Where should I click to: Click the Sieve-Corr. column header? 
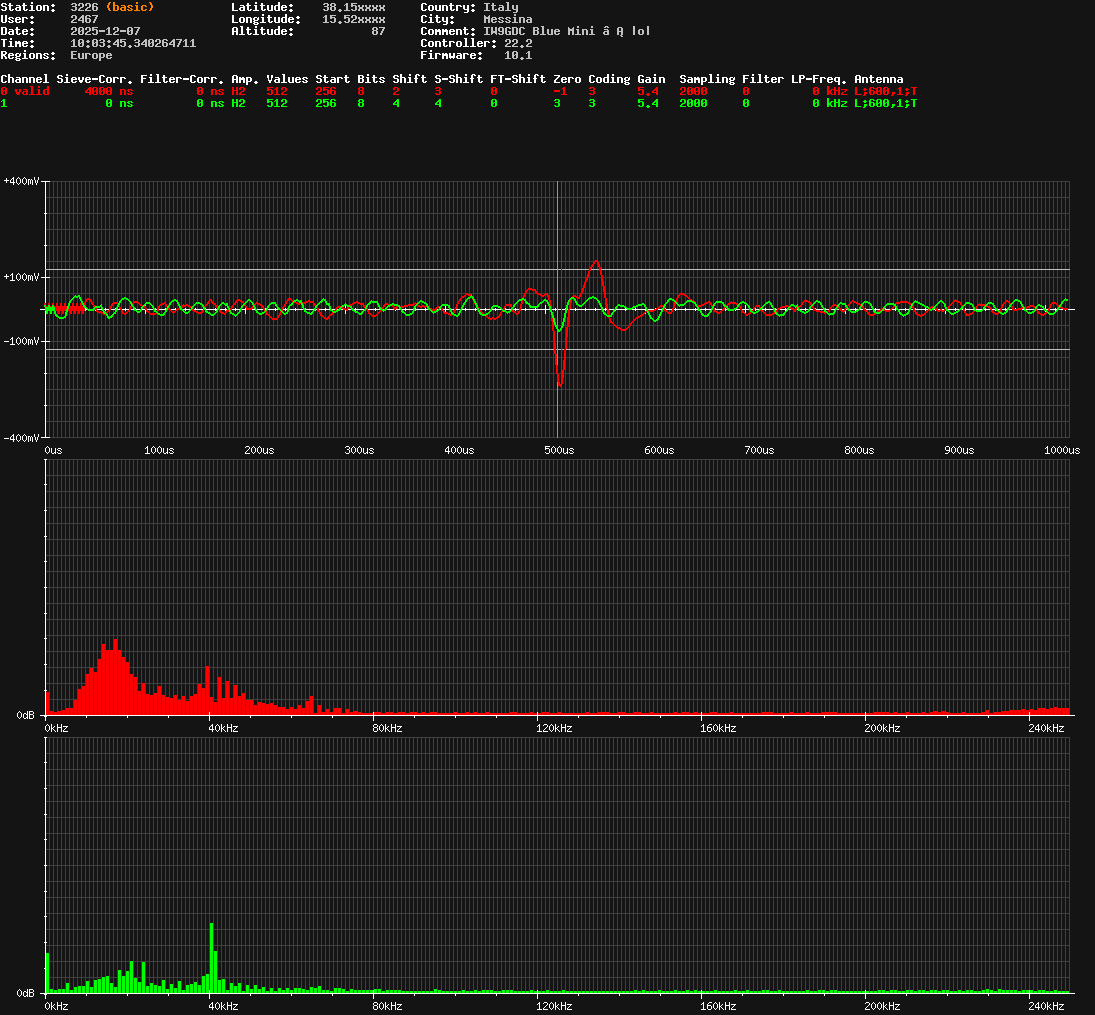click(x=94, y=79)
